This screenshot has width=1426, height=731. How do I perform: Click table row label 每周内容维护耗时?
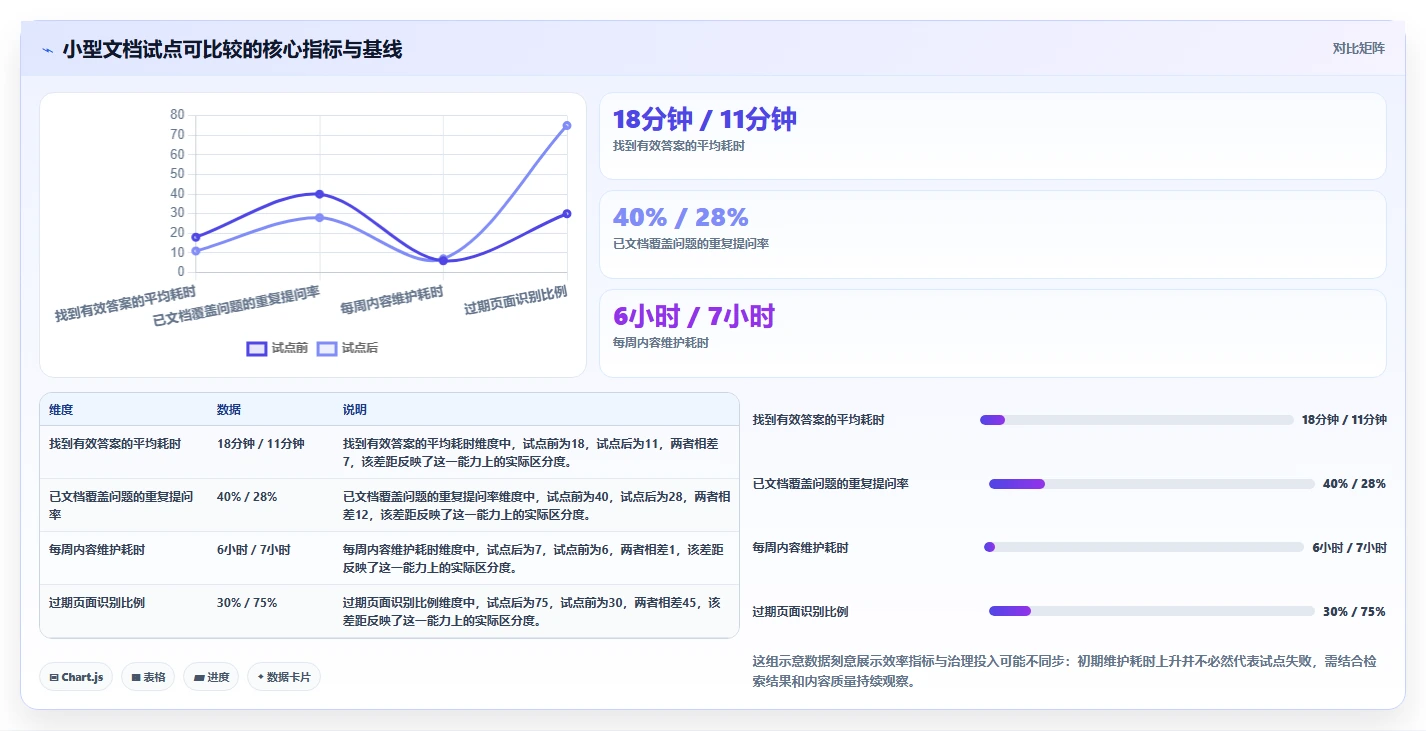point(97,549)
